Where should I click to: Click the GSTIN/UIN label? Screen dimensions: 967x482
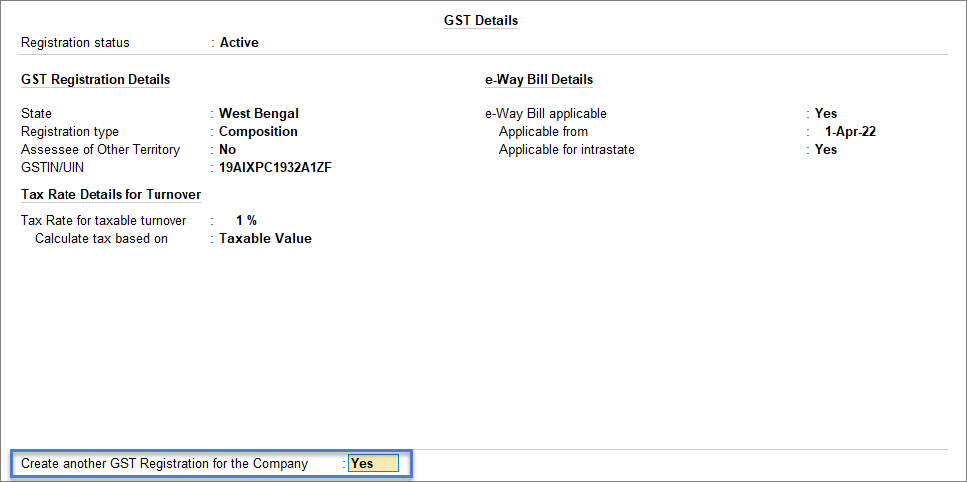click(x=50, y=167)
